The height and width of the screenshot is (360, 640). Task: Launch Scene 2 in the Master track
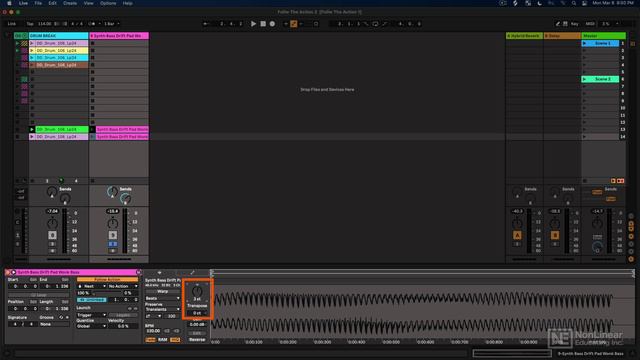point(584,79)
